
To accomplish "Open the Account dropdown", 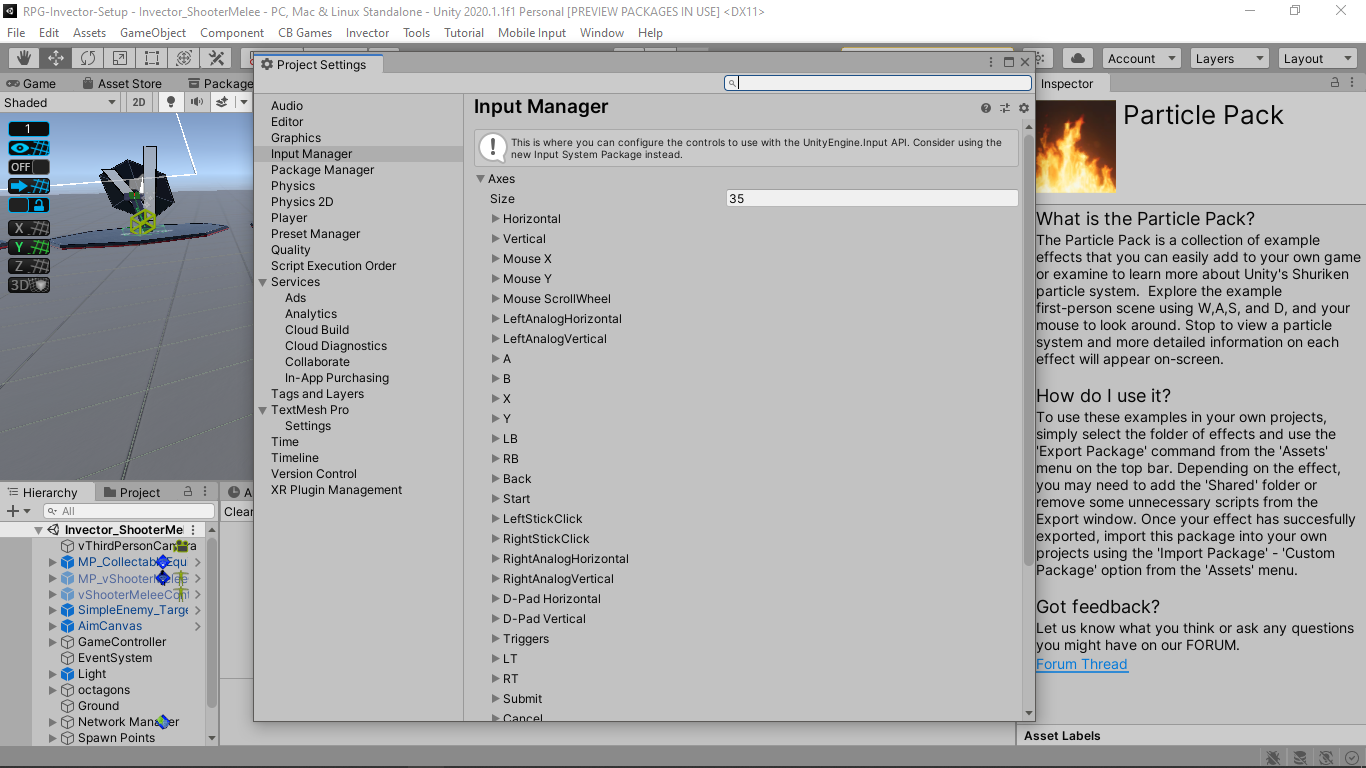I will [1142, 59].
